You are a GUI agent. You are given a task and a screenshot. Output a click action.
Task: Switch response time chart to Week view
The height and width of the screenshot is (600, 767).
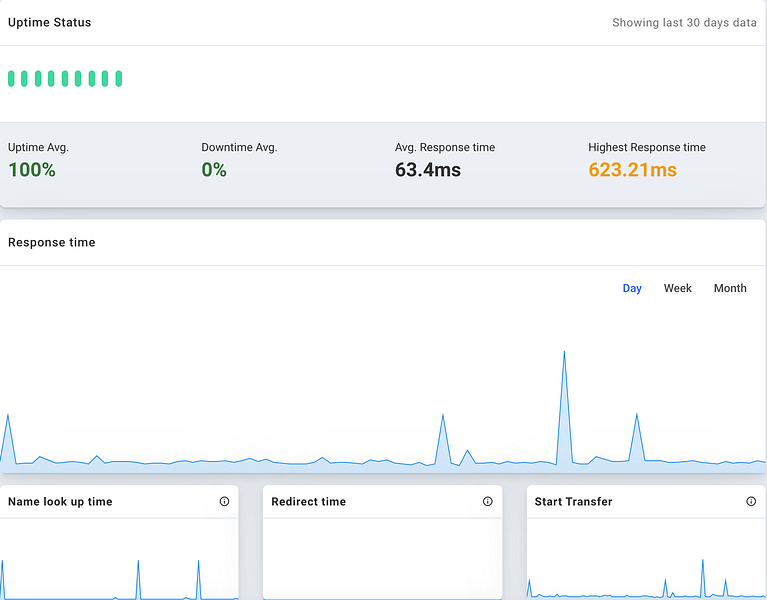[x=677, y=288]
